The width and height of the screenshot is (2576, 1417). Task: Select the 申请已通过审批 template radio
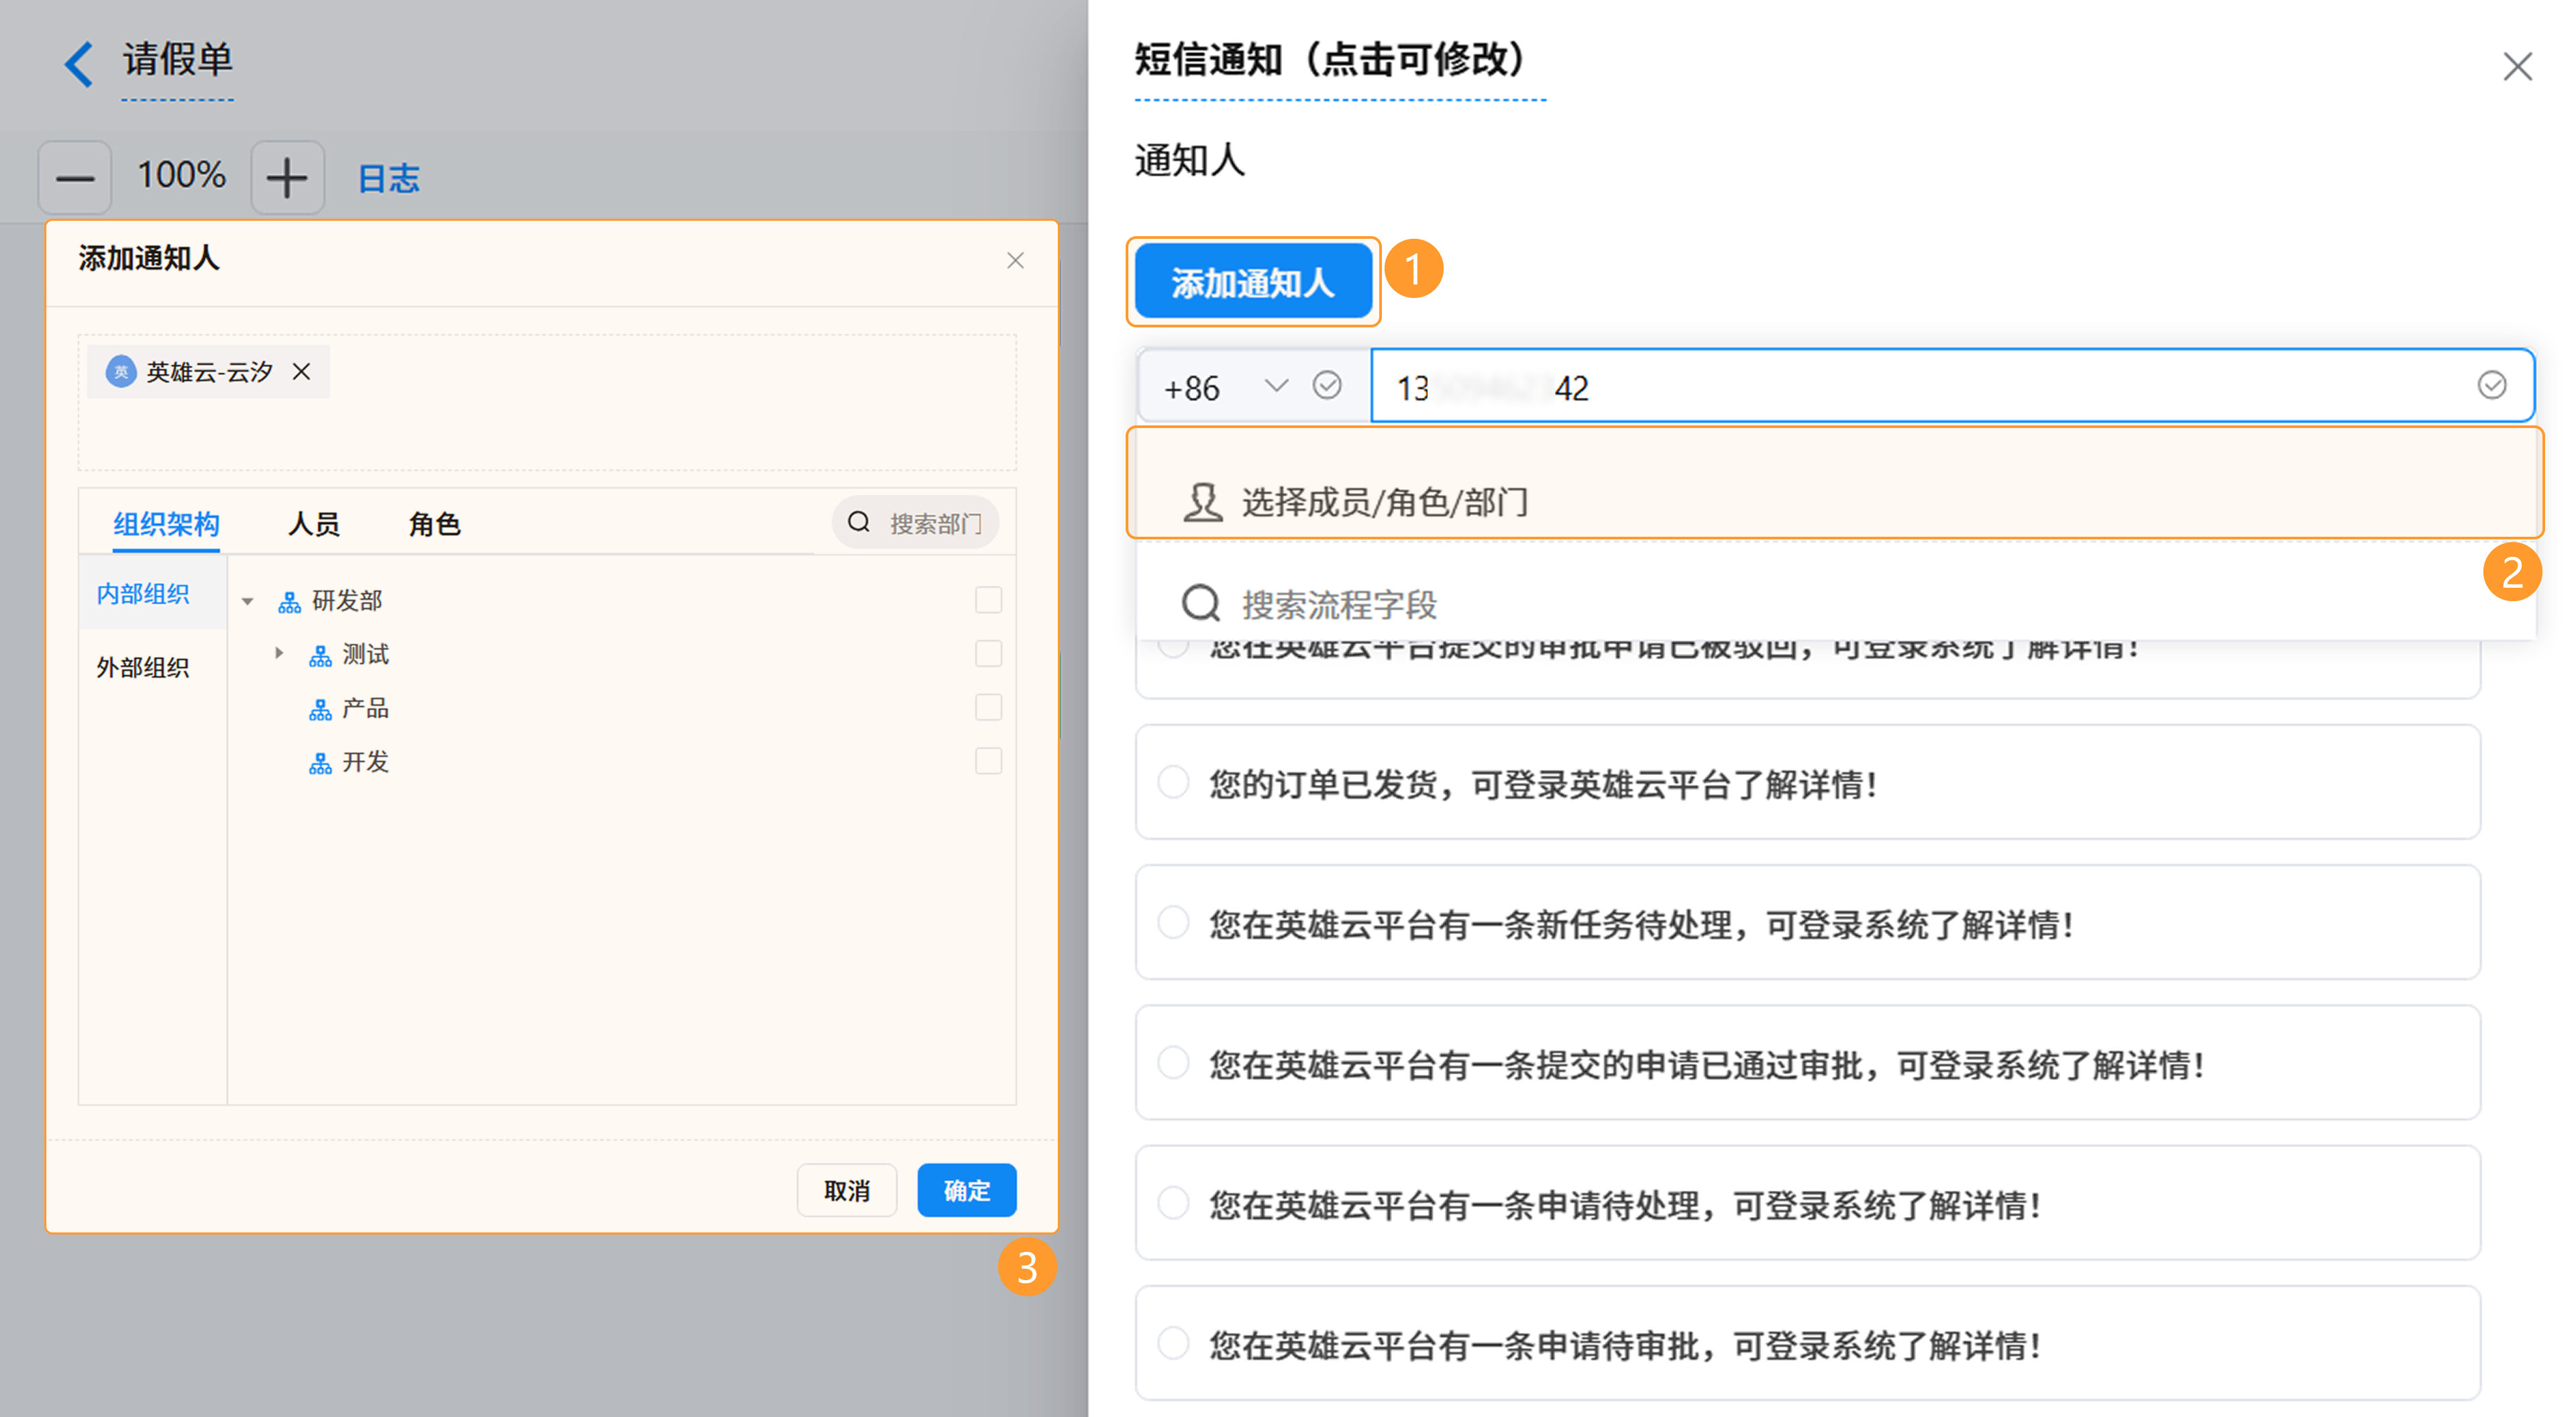(x=1173, y=1062)
